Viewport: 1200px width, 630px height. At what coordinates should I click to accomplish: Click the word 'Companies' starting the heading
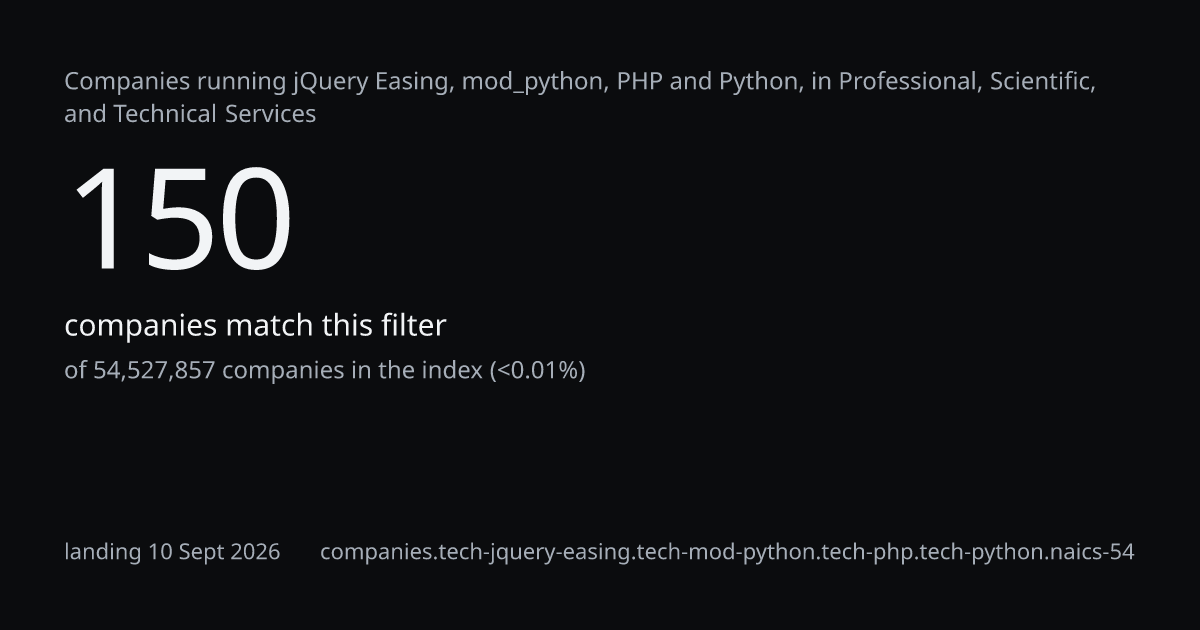click(x=122, y=83)
